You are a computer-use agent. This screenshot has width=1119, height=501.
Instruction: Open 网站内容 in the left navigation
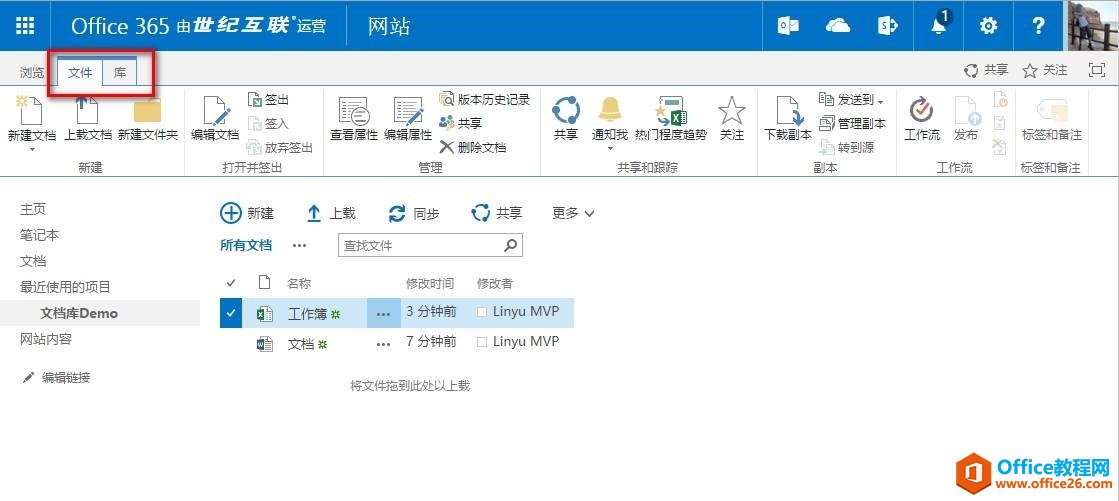pos(46,339)
